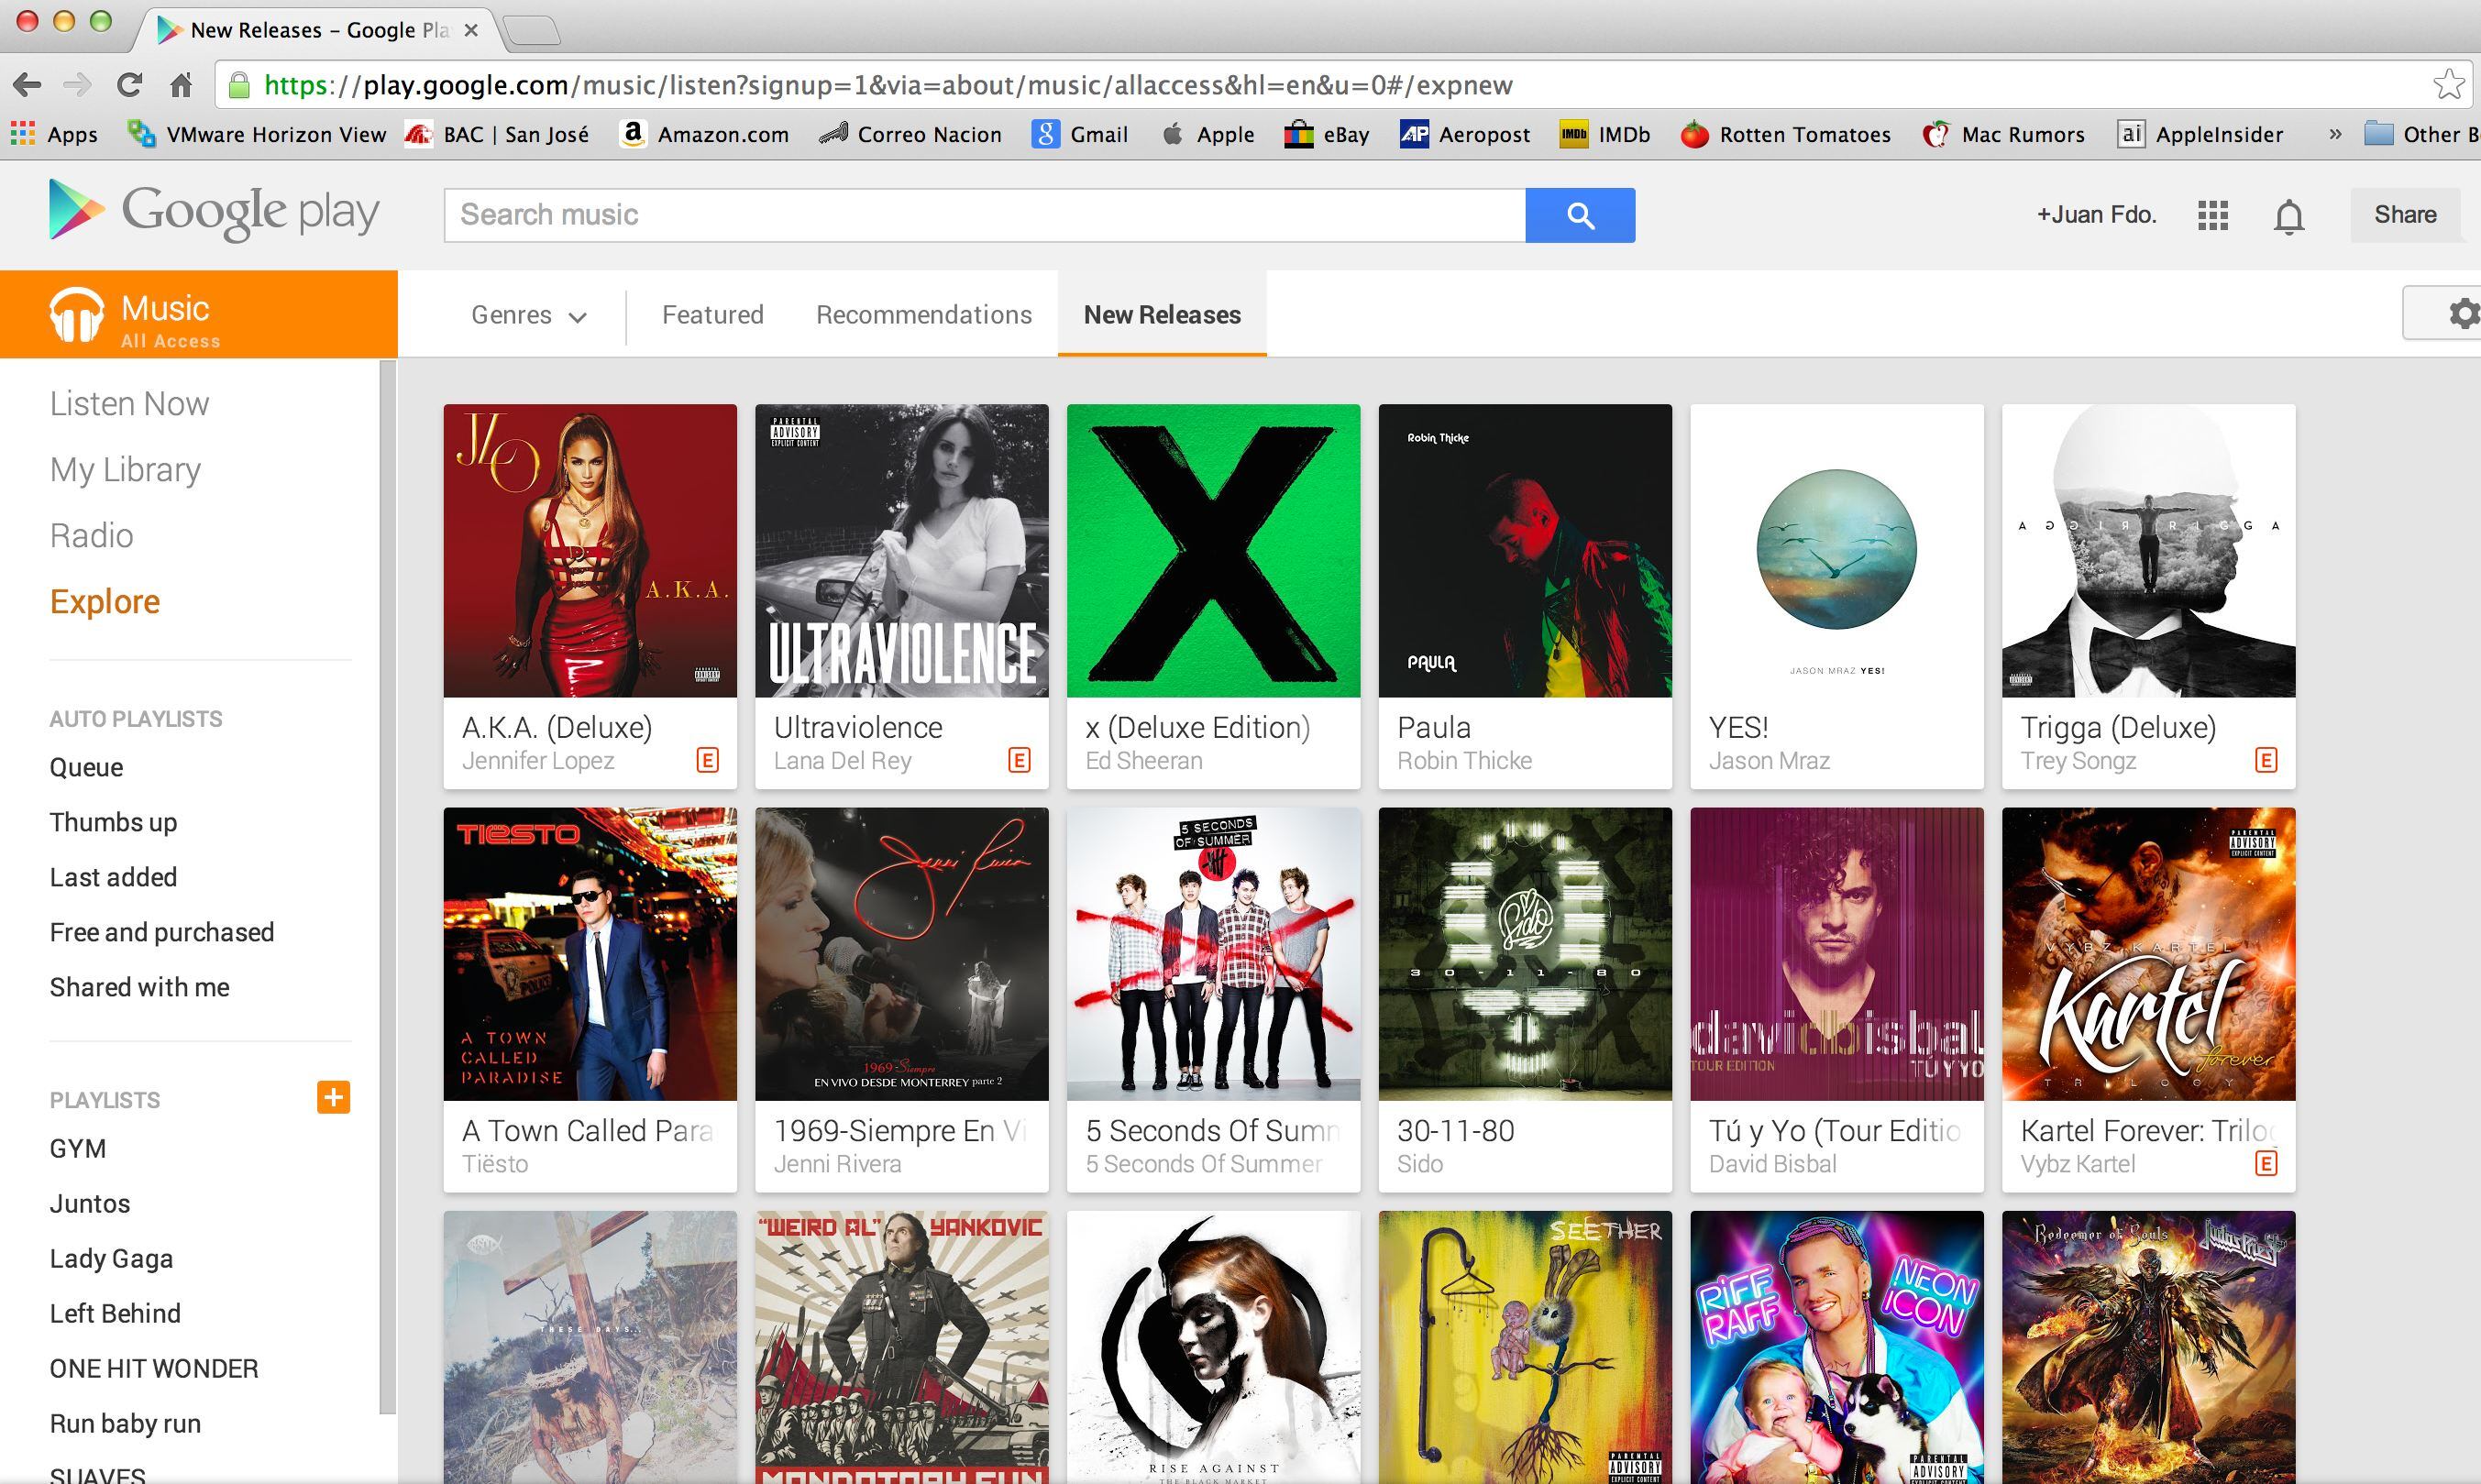Switch to the Featured tab
This screenshot has height=1484, width=2481.
pos(712,315)
